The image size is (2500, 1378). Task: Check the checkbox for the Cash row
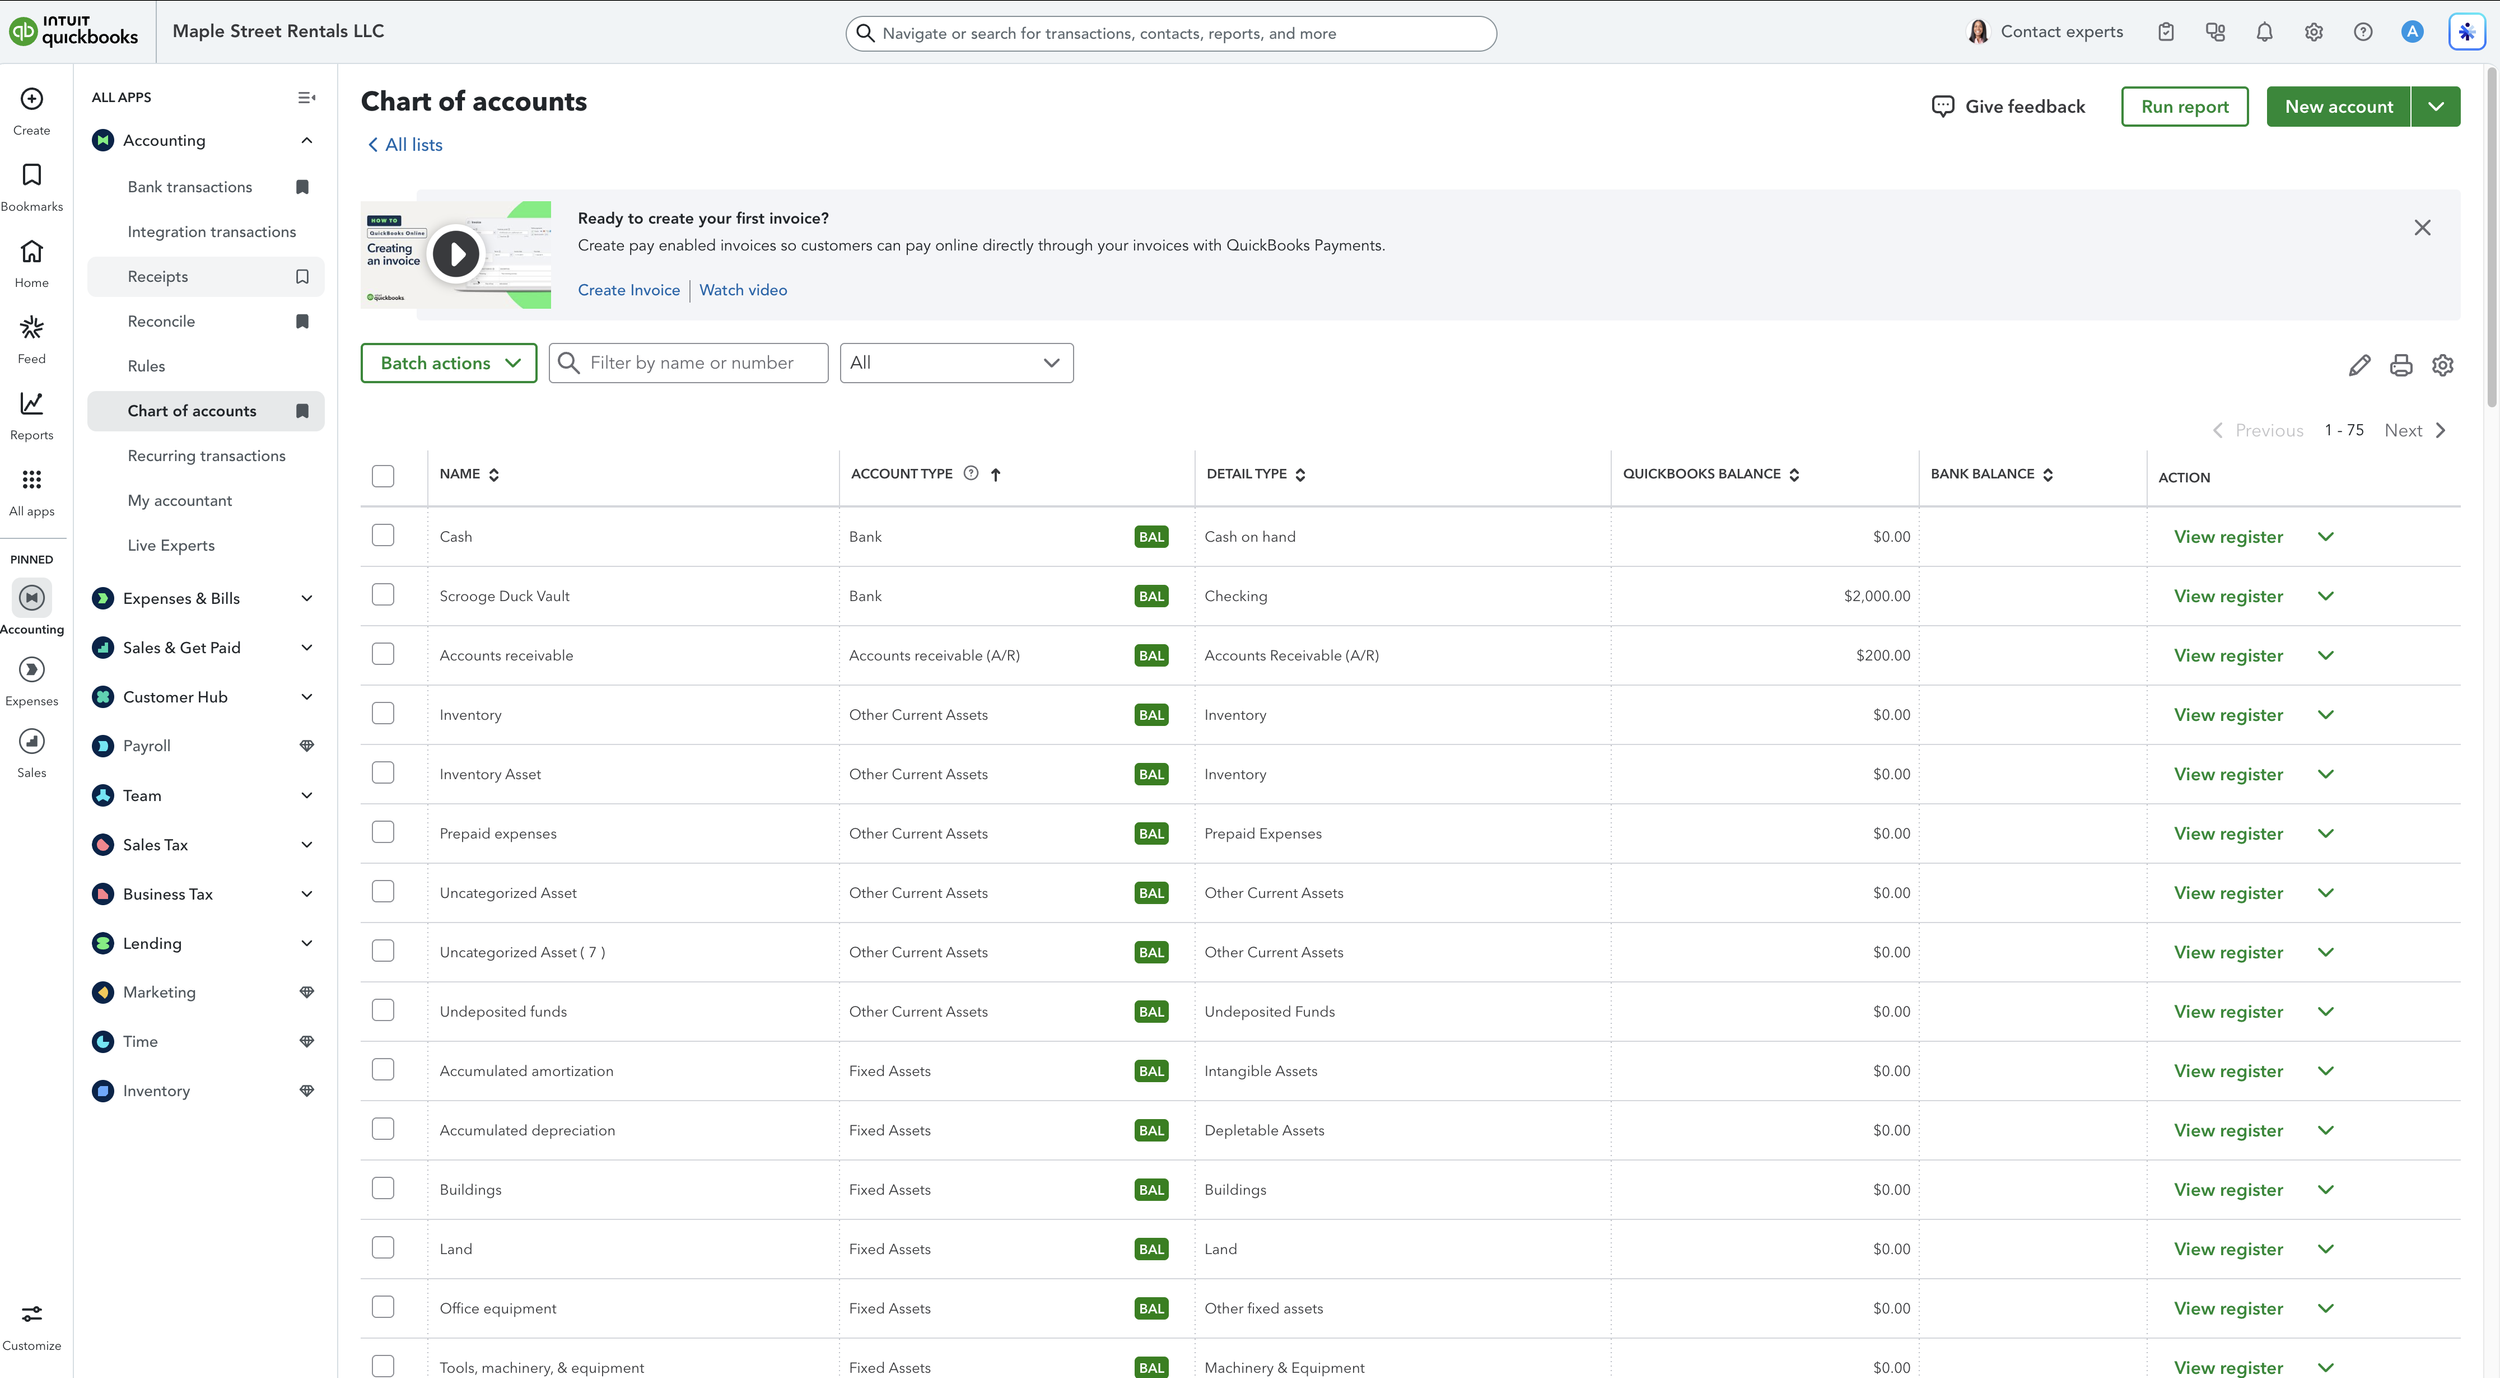[383, 535]
